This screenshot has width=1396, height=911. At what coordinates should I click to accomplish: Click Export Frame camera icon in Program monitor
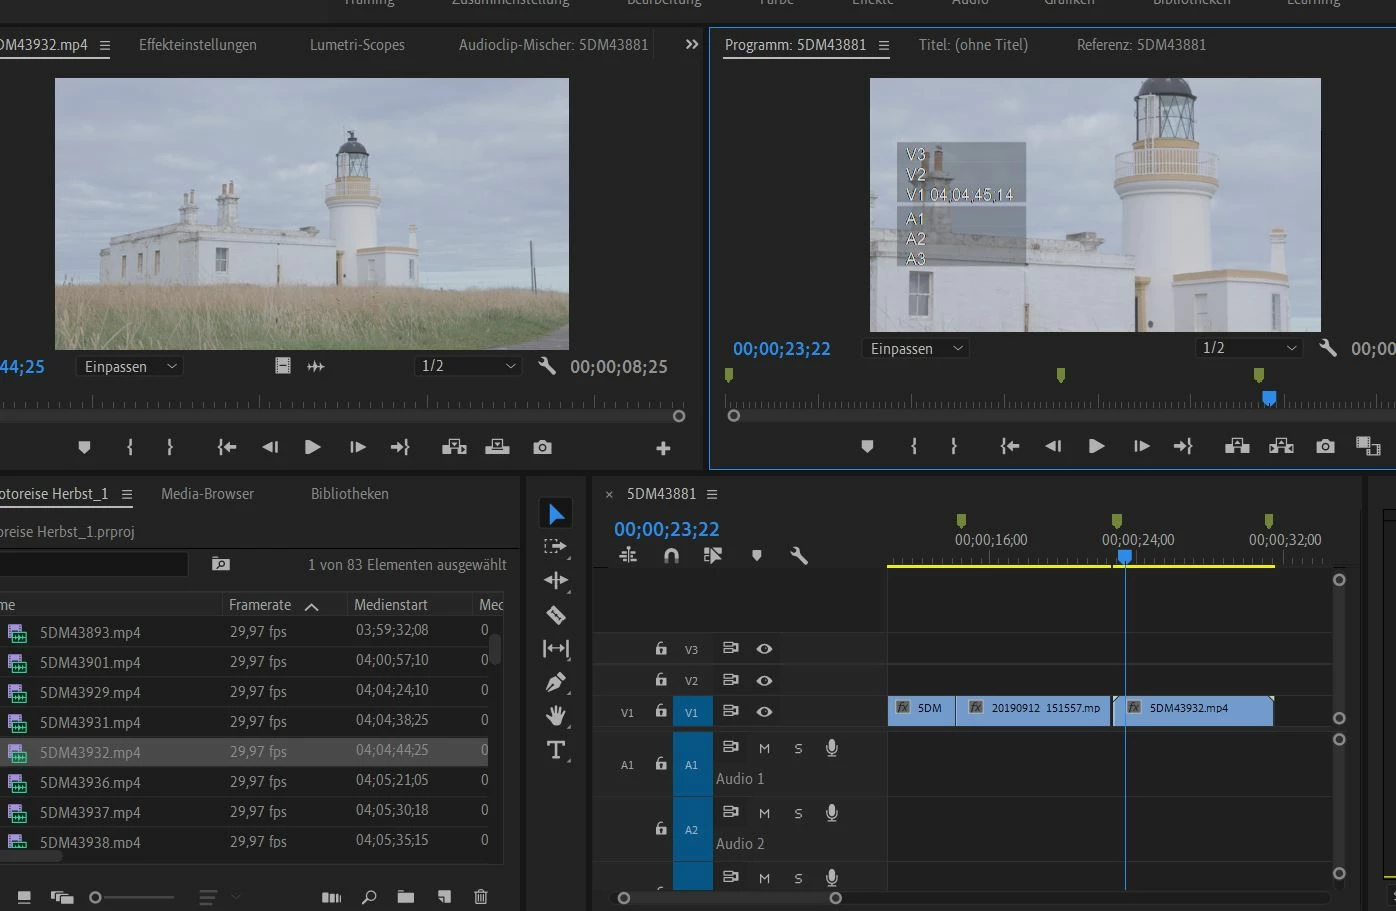tap(1325, 446)
